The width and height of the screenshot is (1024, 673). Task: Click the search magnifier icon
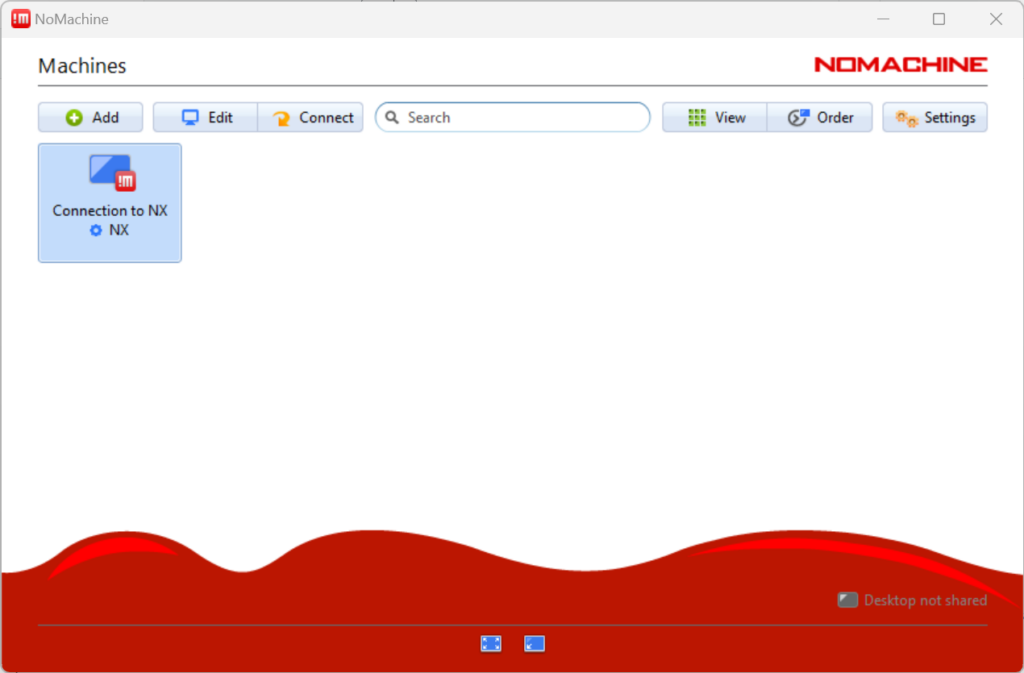(x=392, y=117)
